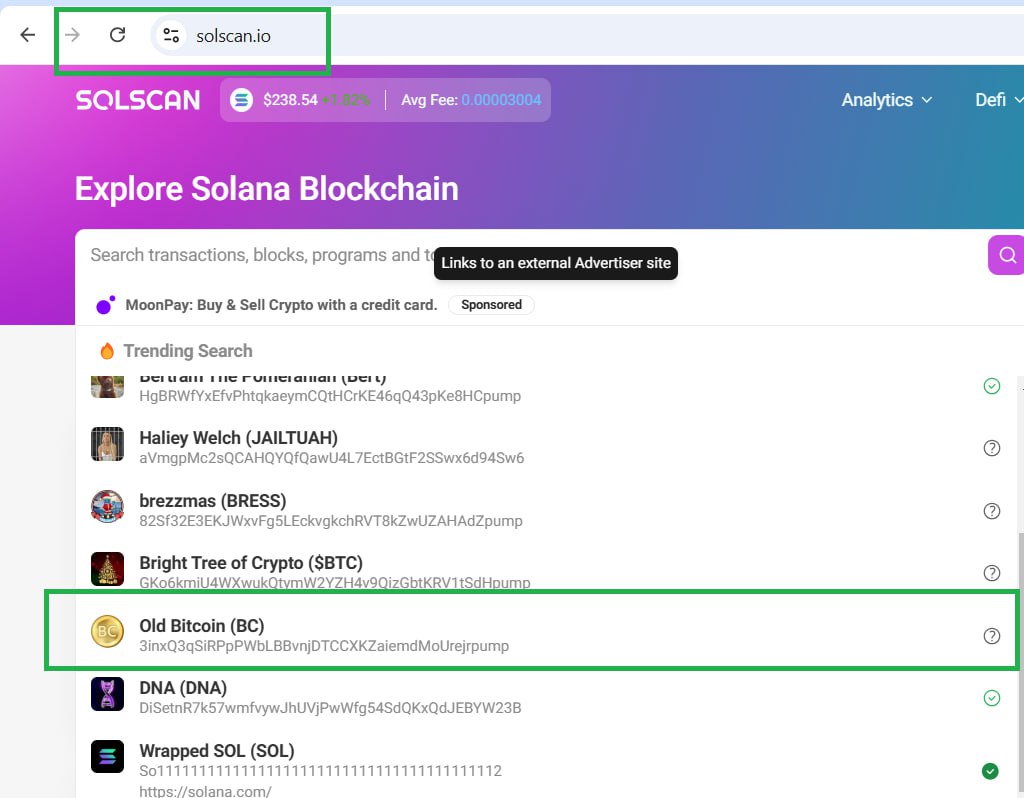Click the Wrapped SOL logo icon
The width and height of the screenshot is (1024, 798).
pyautogui.click(x=107, y=756)
